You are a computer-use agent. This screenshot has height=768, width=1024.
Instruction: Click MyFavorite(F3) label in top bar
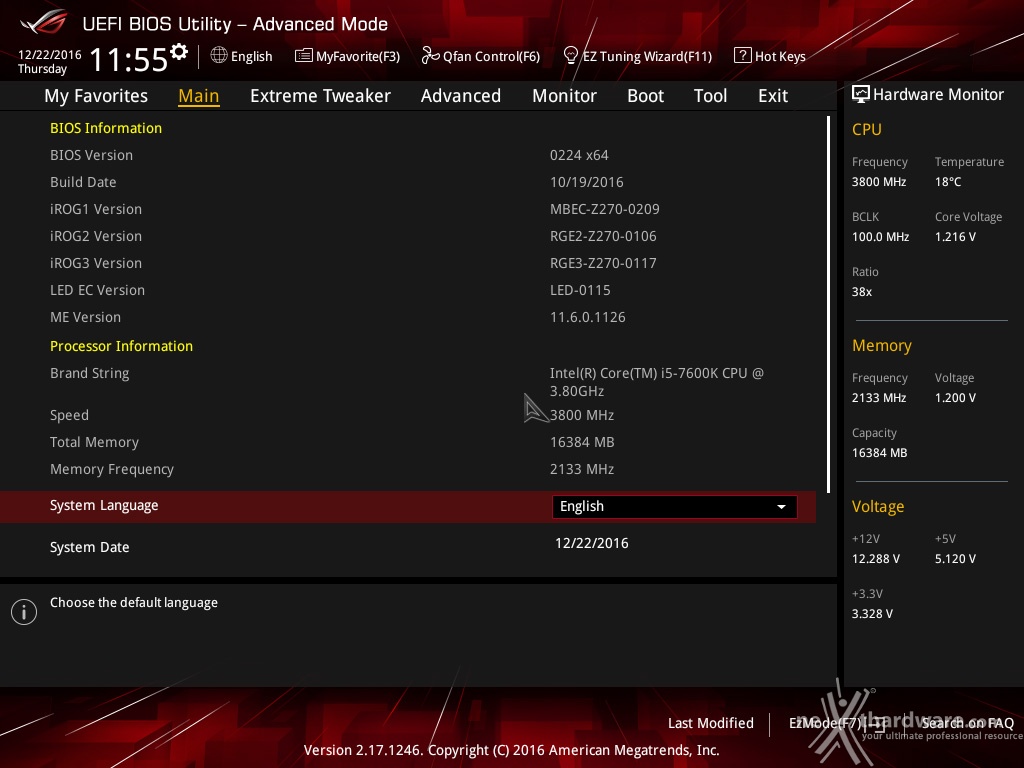(358, 57)
